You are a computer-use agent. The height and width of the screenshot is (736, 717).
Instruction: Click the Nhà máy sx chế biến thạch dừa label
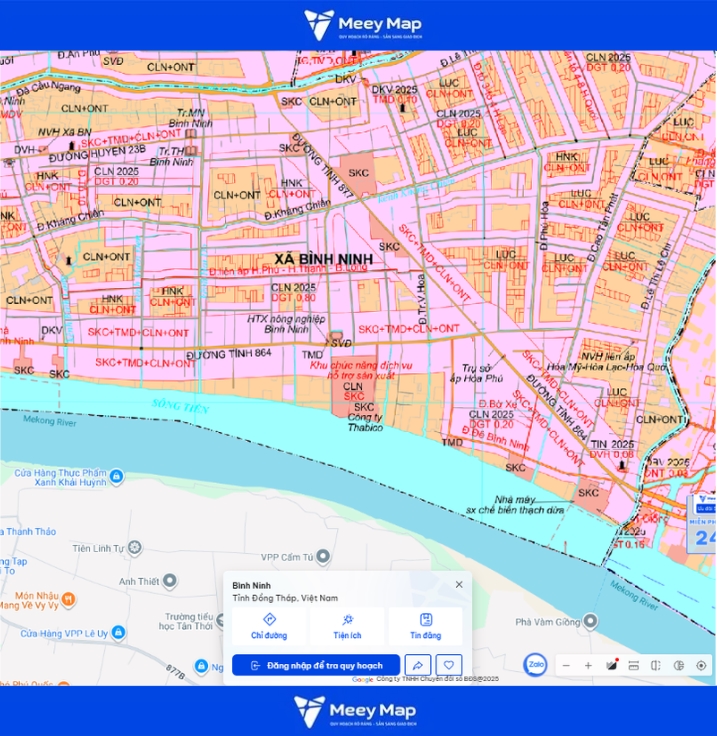(x=515, y=505)
